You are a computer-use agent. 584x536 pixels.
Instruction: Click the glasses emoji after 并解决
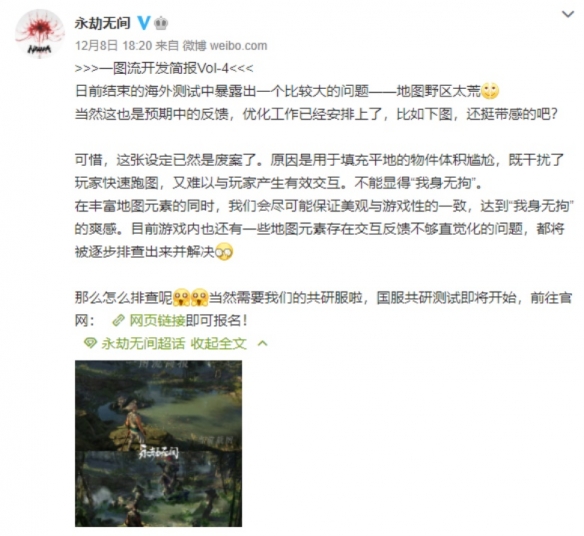[224, 252]
